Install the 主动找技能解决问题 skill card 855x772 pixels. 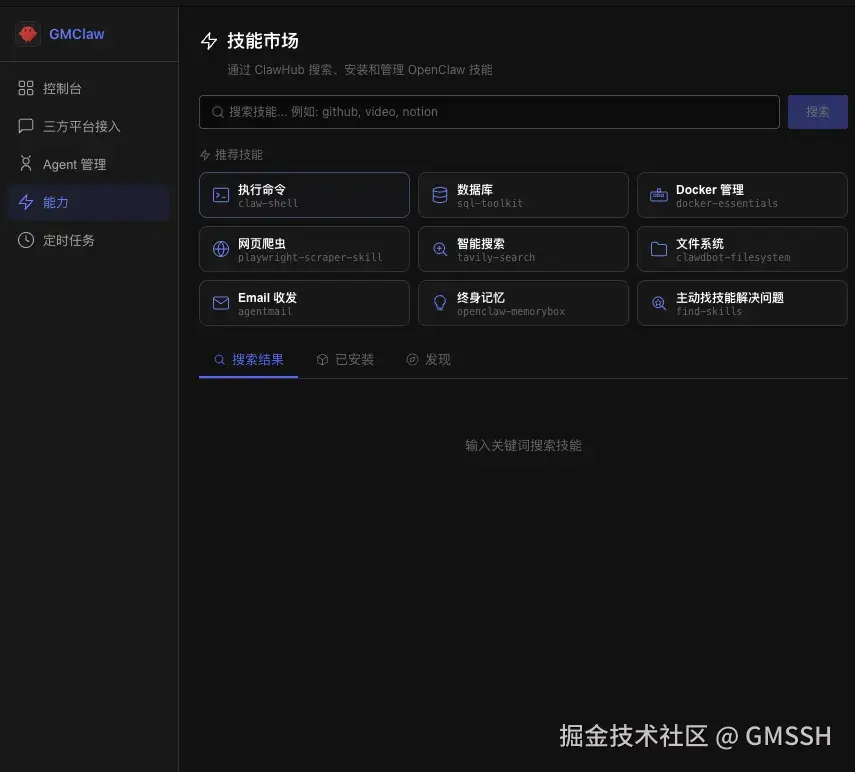[x=742, y=302]
